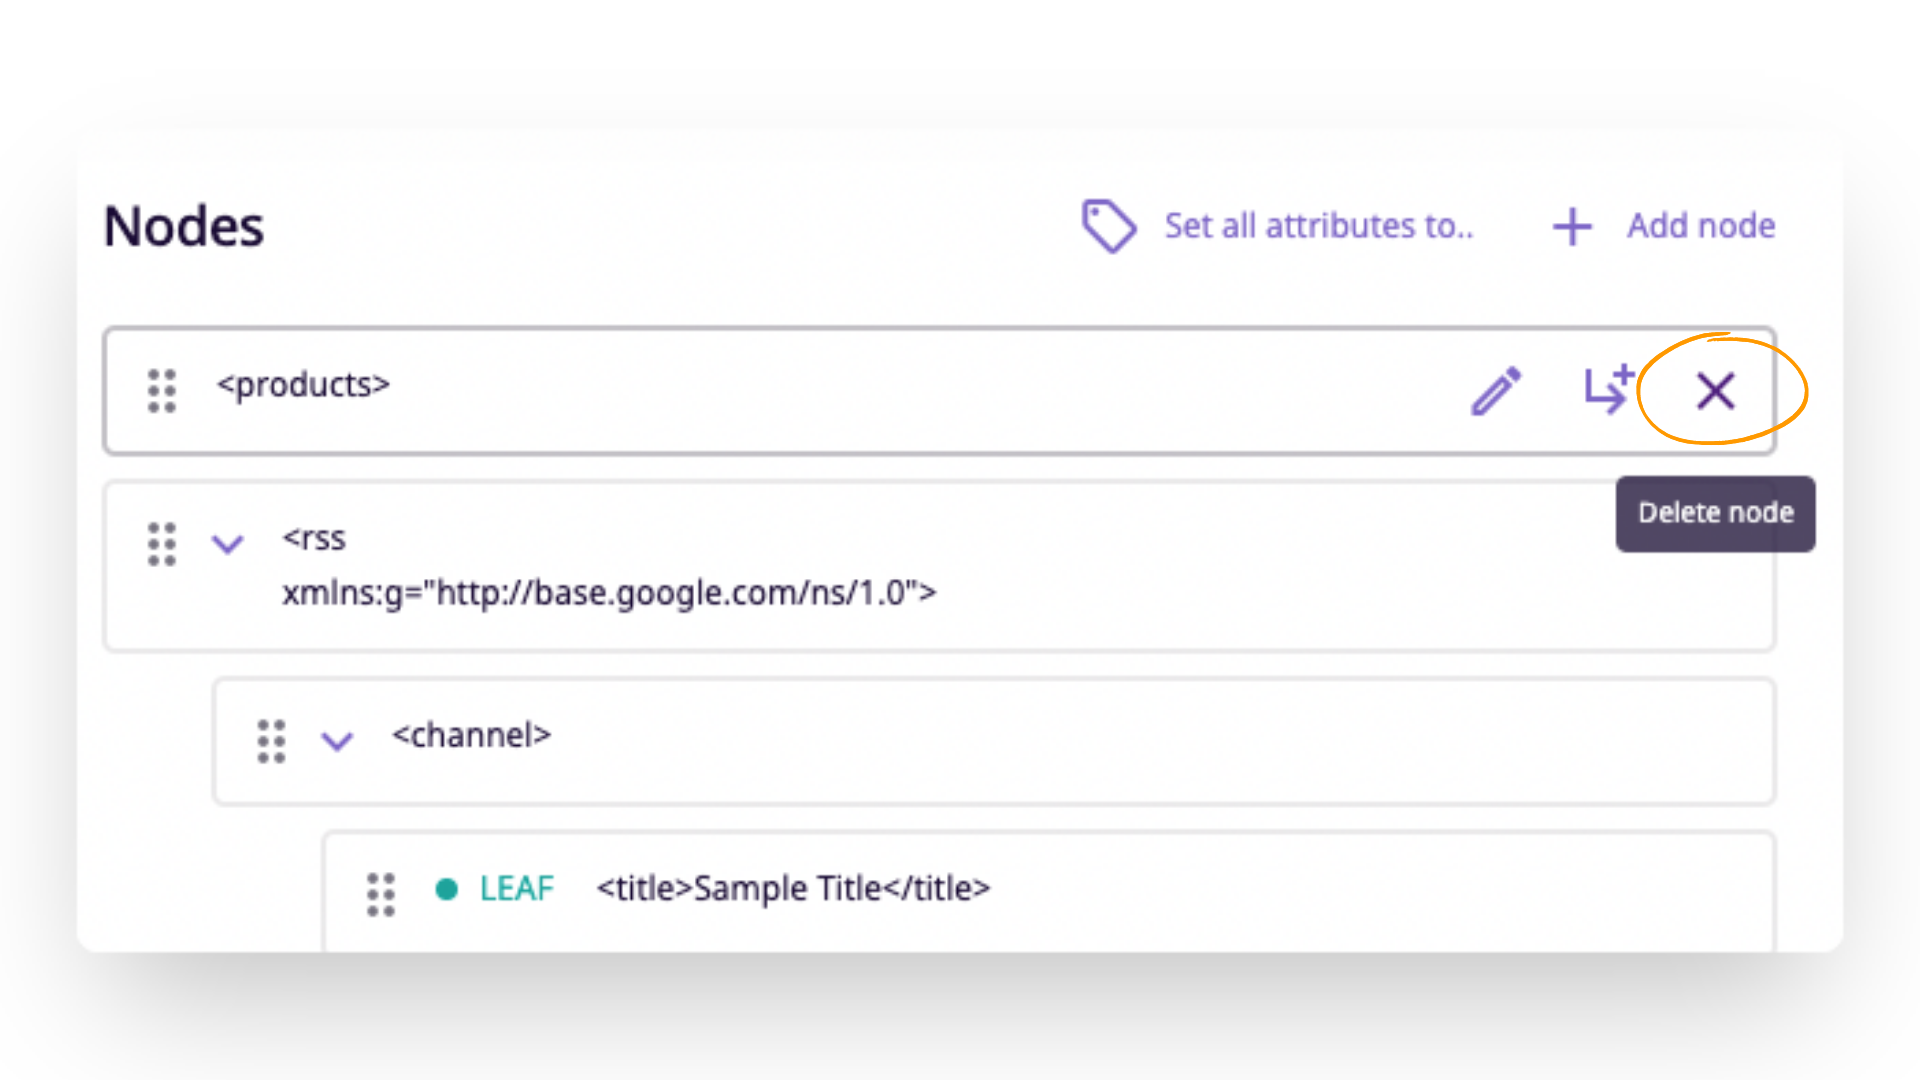Screen dimensions: 1920x1080
Task: Select the Sample Title leaf node row
Action: click(x=793, y=888)
